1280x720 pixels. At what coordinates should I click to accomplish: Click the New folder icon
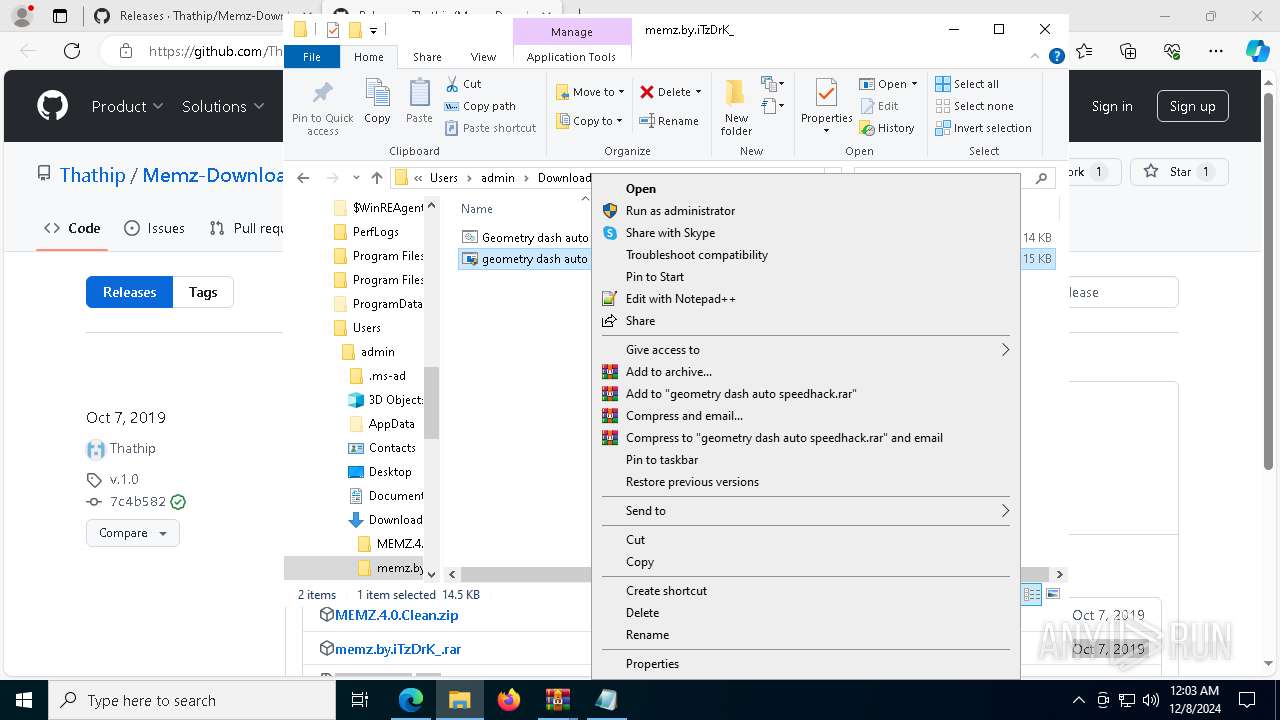(736, 107)
